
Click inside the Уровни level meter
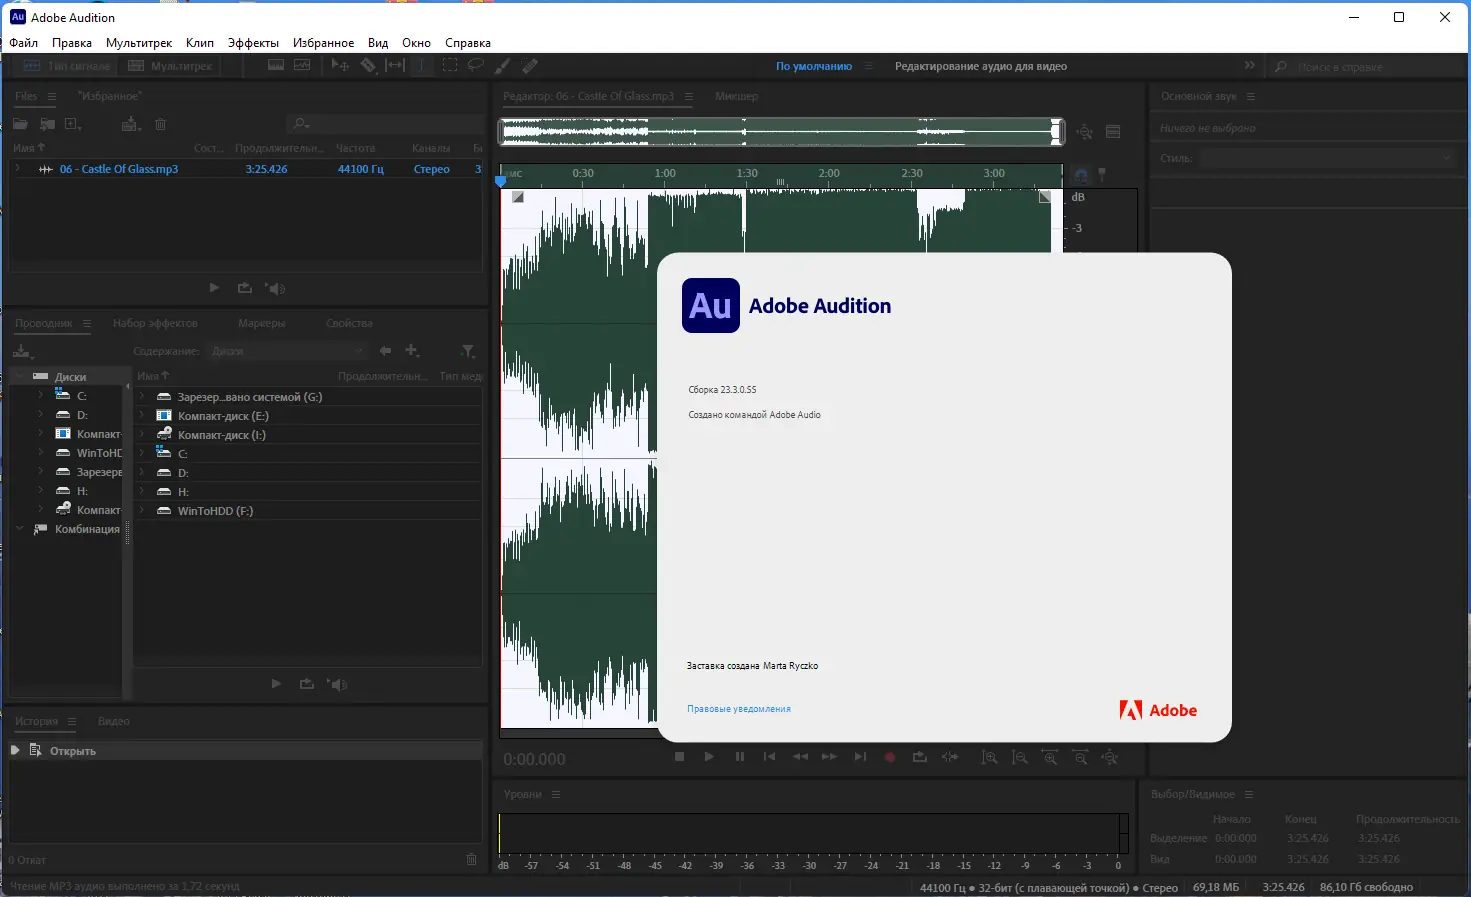point(810,835)
